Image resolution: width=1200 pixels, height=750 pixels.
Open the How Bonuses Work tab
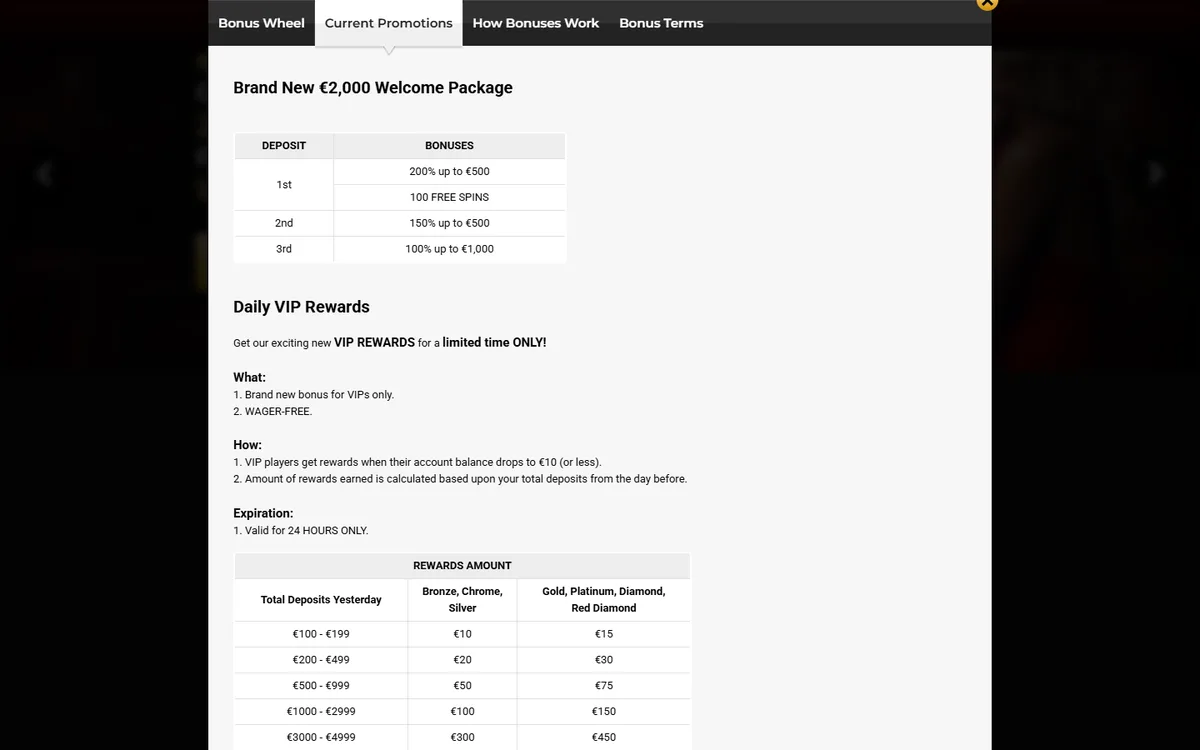[536, 23]
